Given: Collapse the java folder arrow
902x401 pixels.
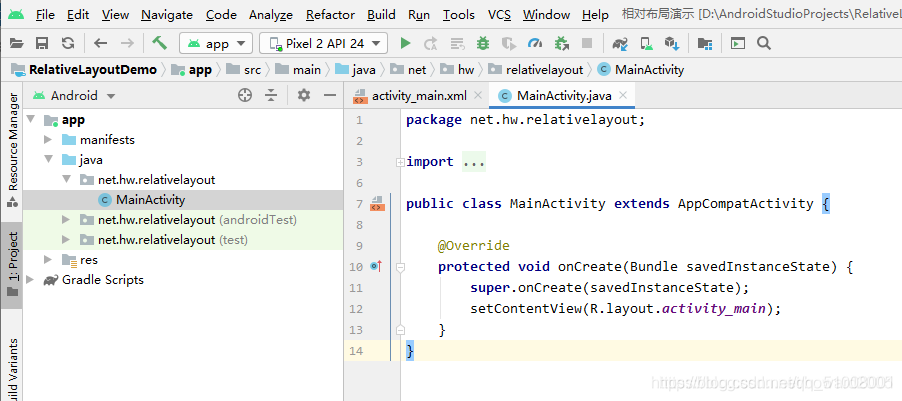Looking at the screenshot, I should coord(48,160).
